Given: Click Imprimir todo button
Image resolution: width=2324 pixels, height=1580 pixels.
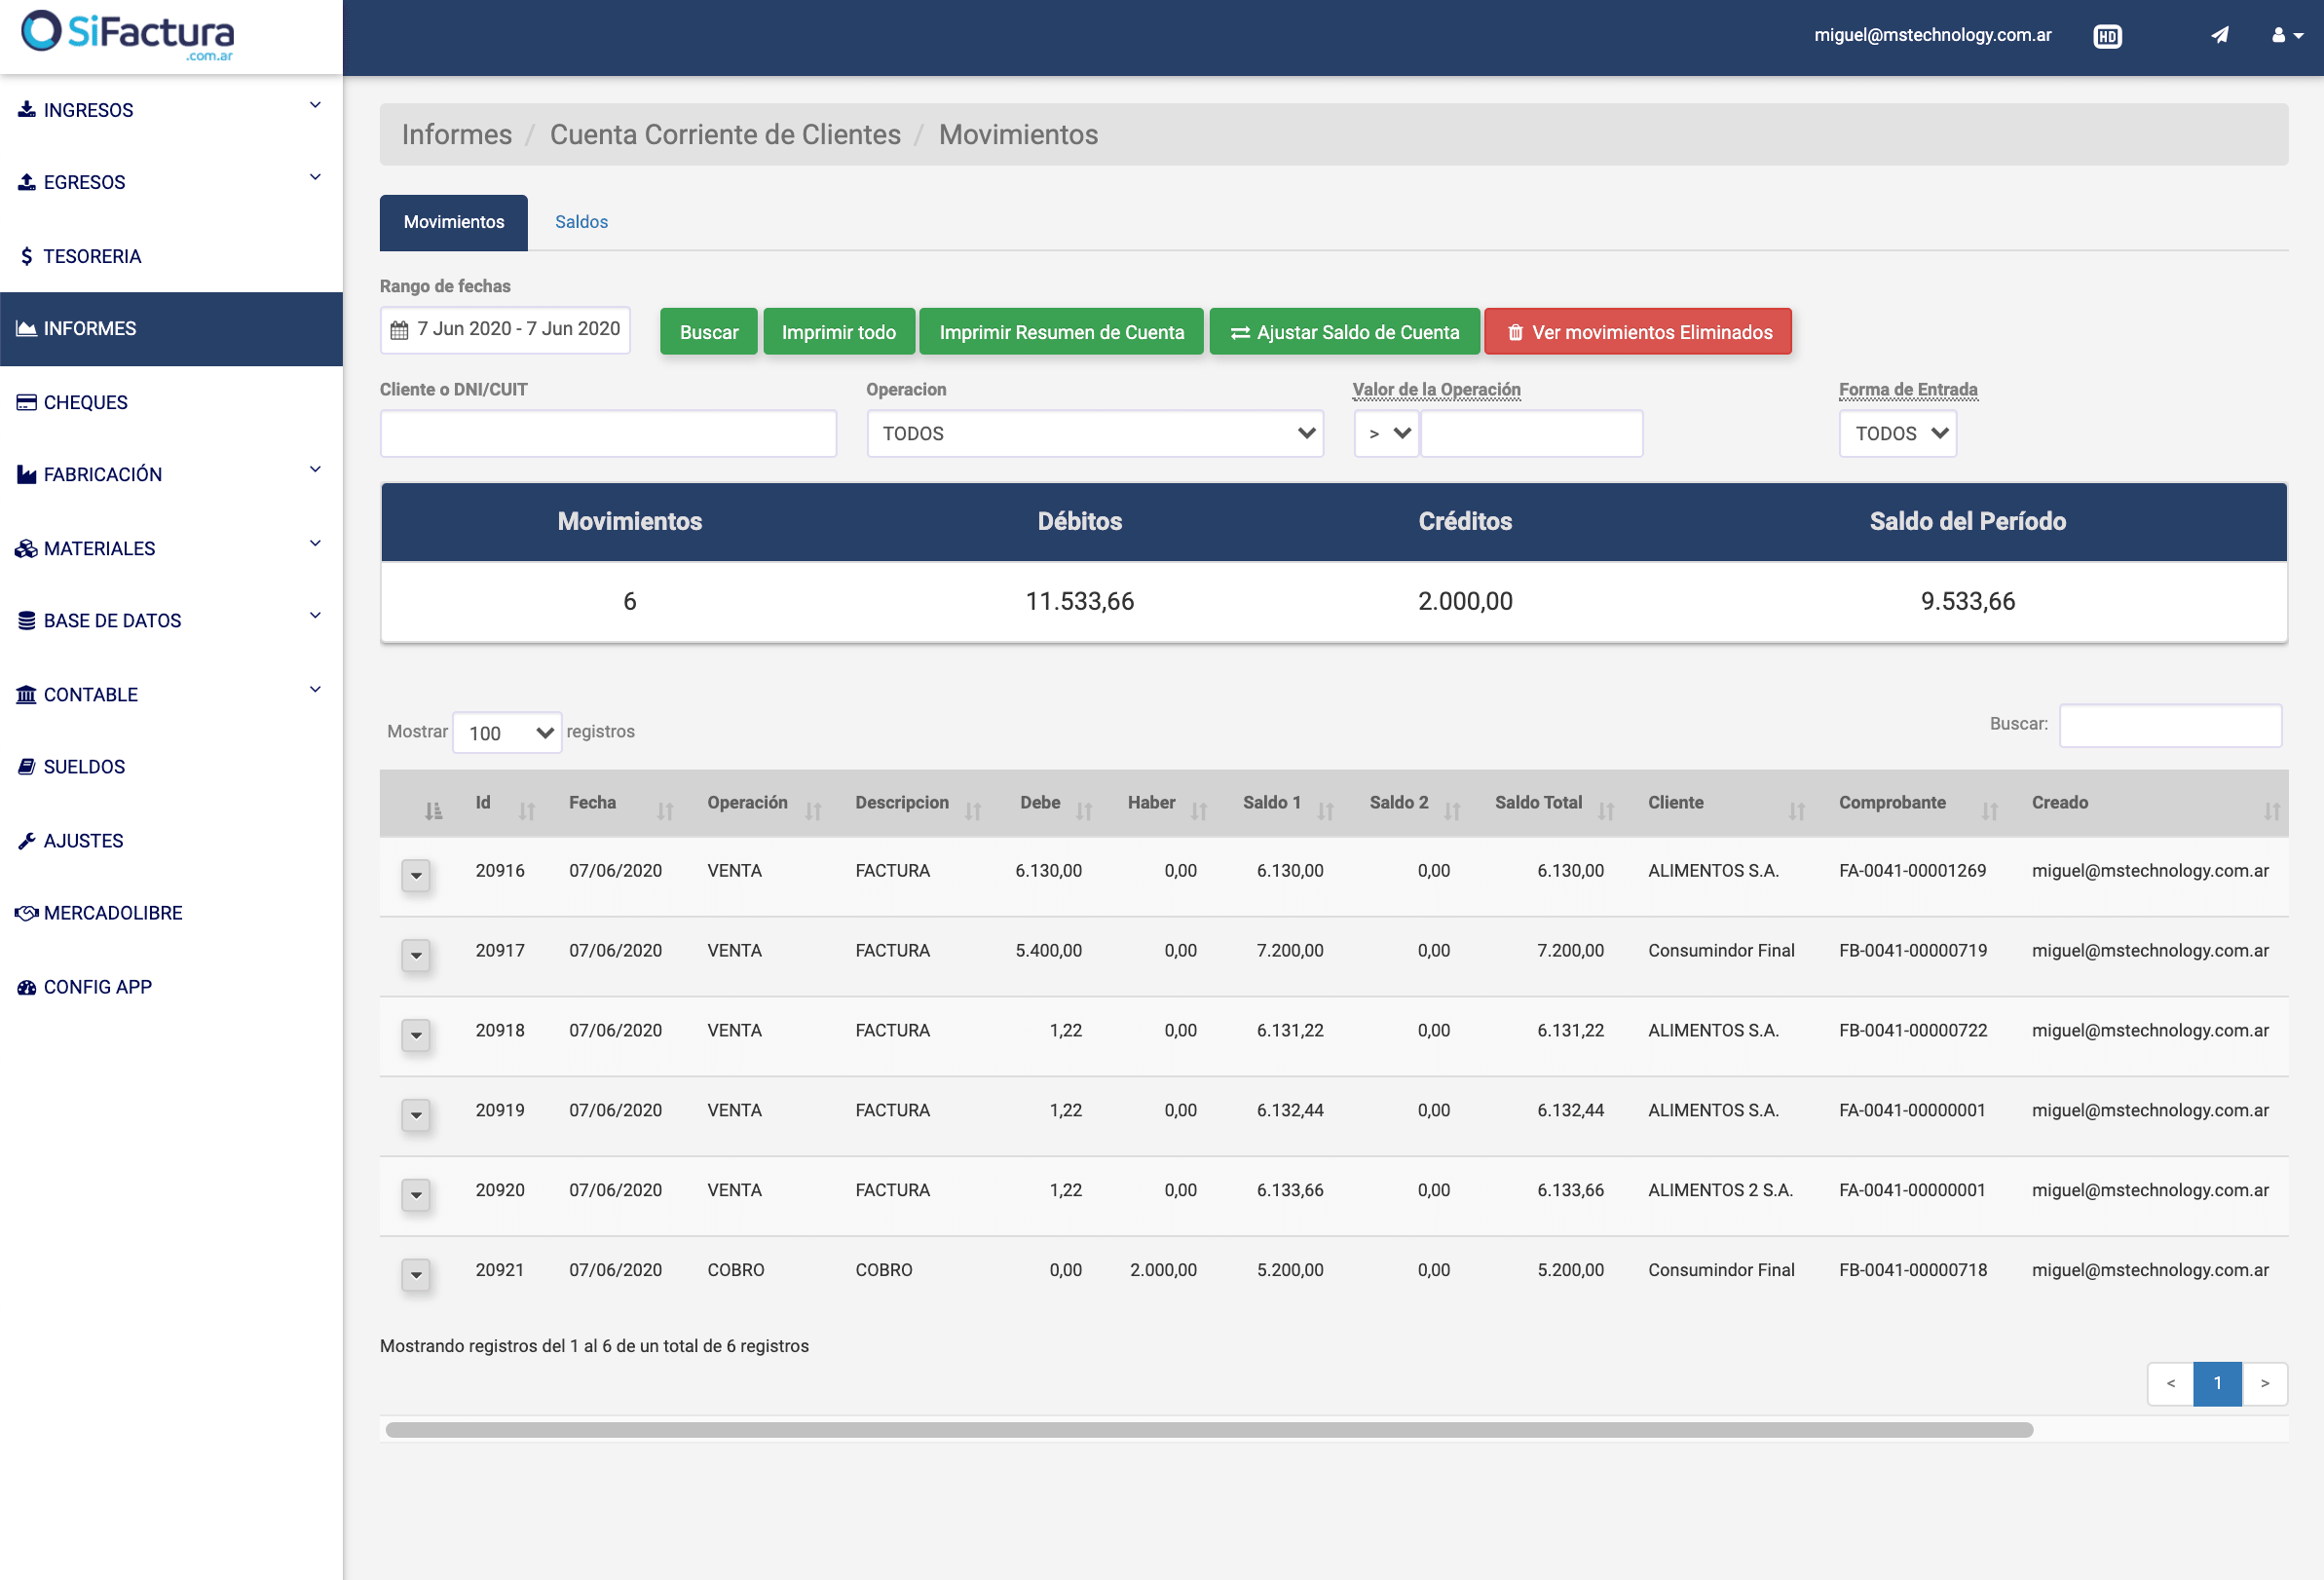Looking at the screenshot, I should [839, 331].
